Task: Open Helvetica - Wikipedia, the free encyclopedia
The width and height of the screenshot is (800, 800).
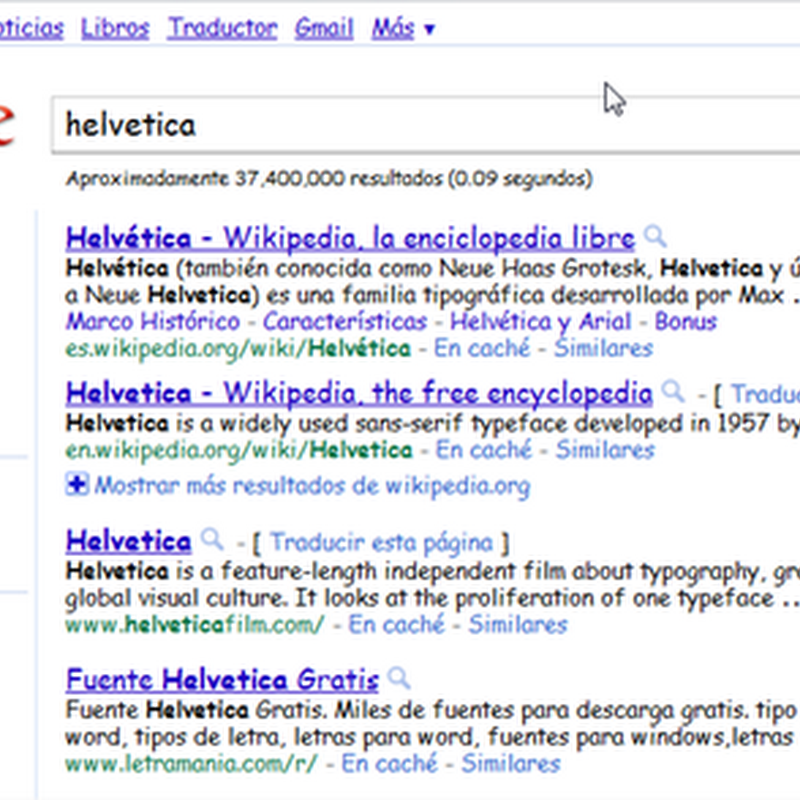Action: pyautogui.click(x=359, y=391)
